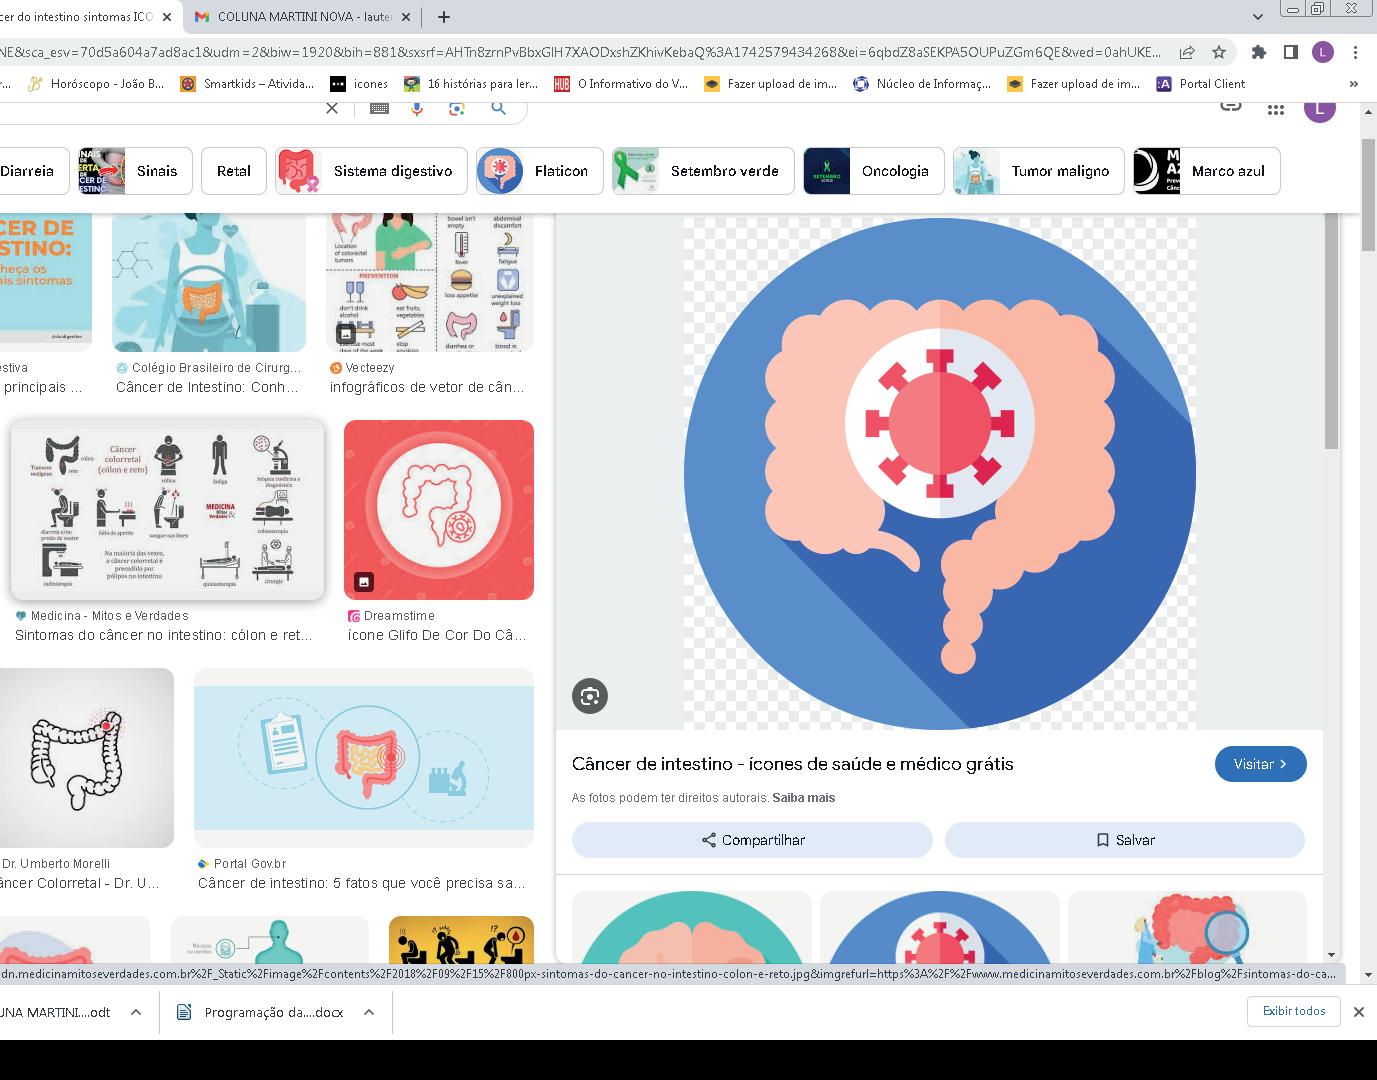
Task: Open the O Informativo do V... bookmark
Action: tap(621, 84)
